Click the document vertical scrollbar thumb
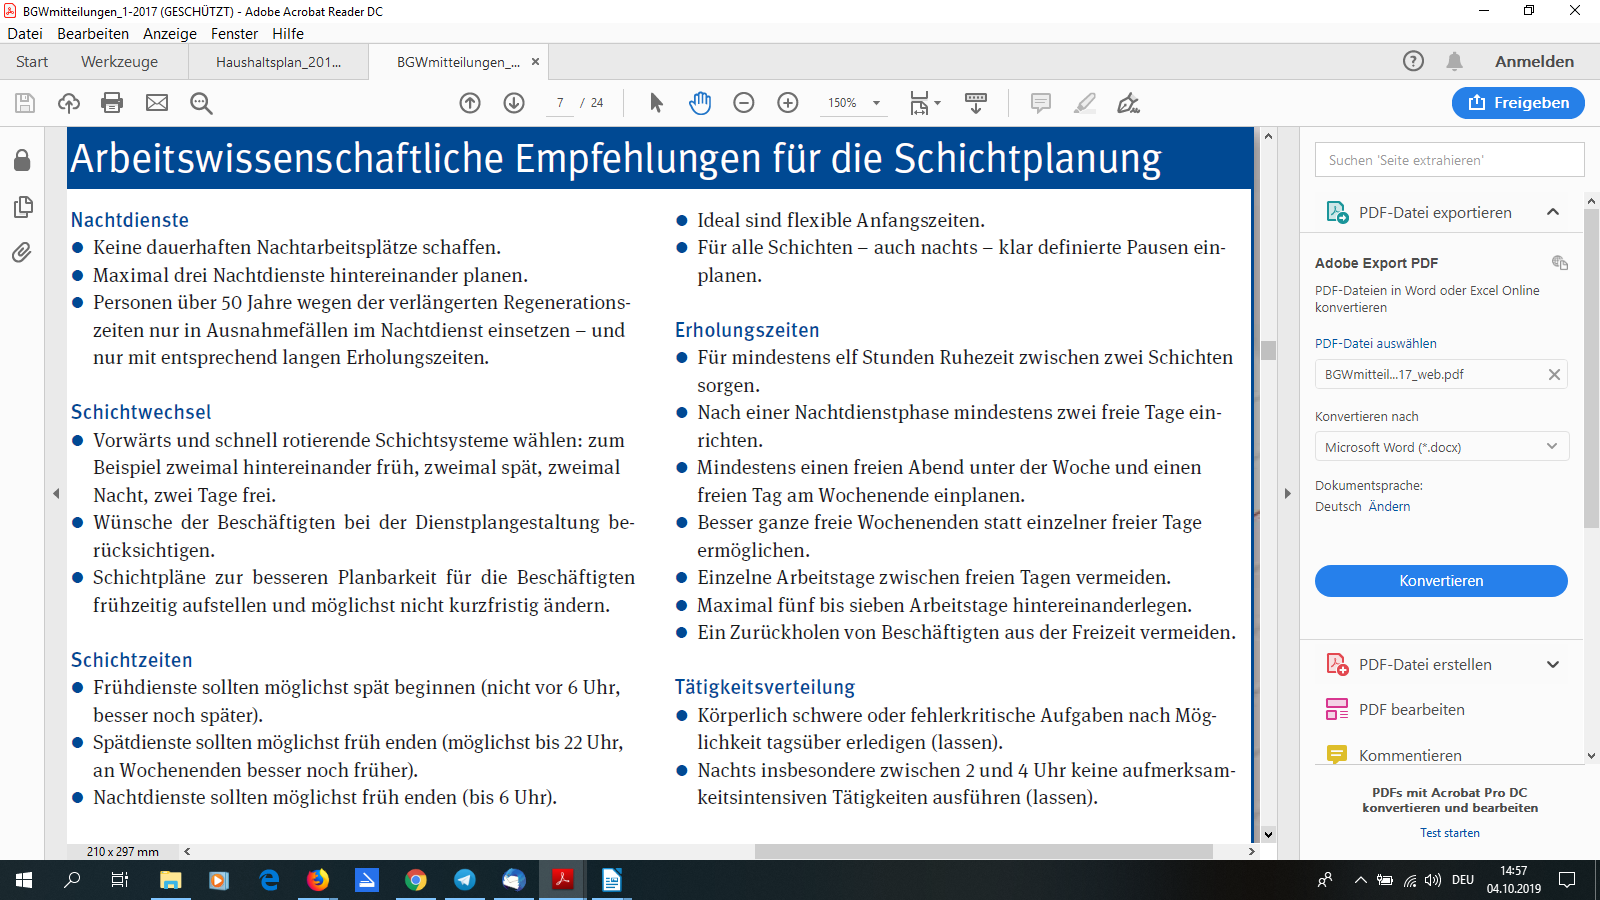The height and width of the screenshot is (900, 1600). click(1268, 350)
